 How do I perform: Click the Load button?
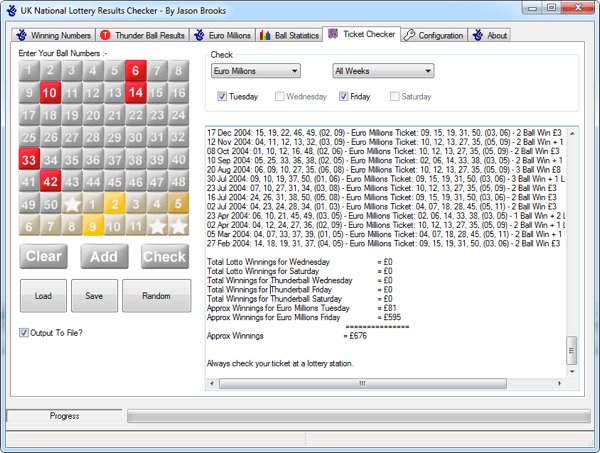43,296
